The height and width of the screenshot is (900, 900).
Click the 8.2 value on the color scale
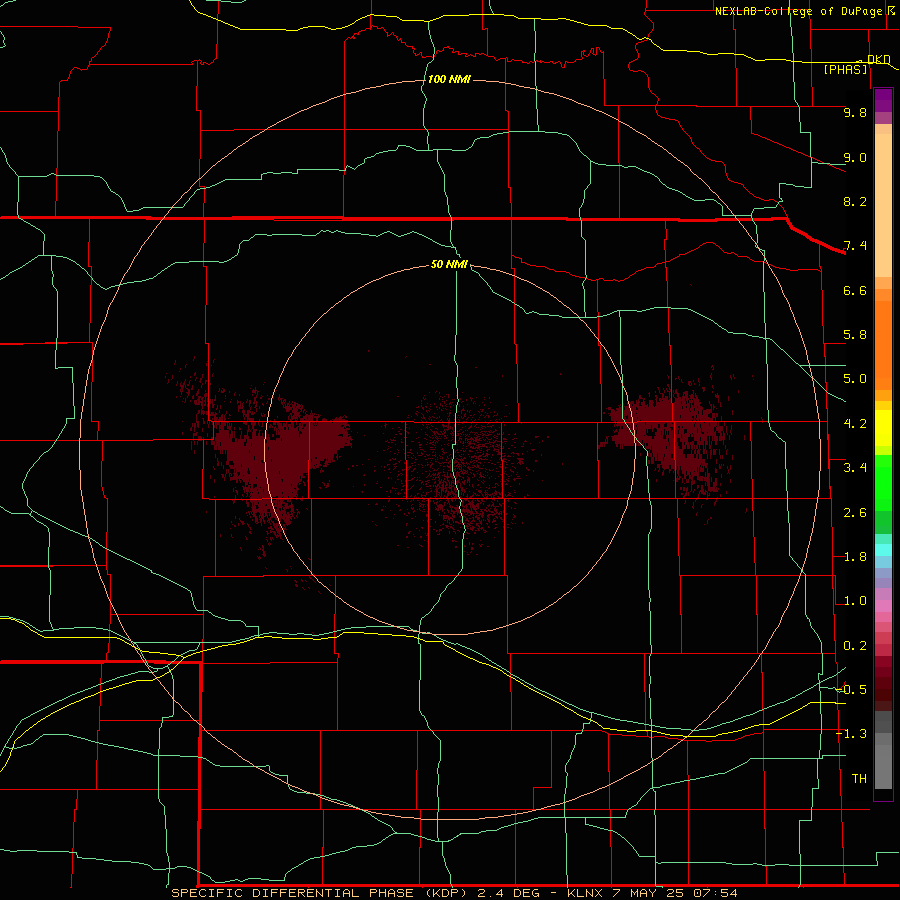click(x=855, y=202)
